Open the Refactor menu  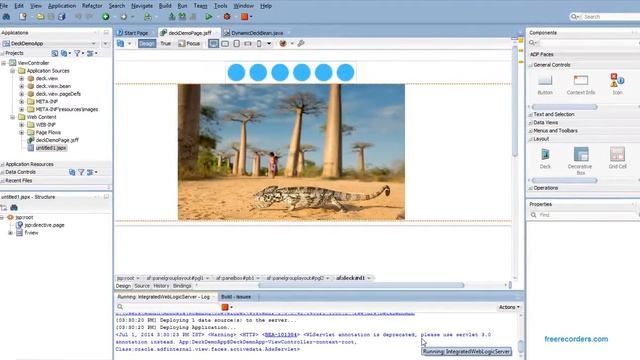(92, 6)
